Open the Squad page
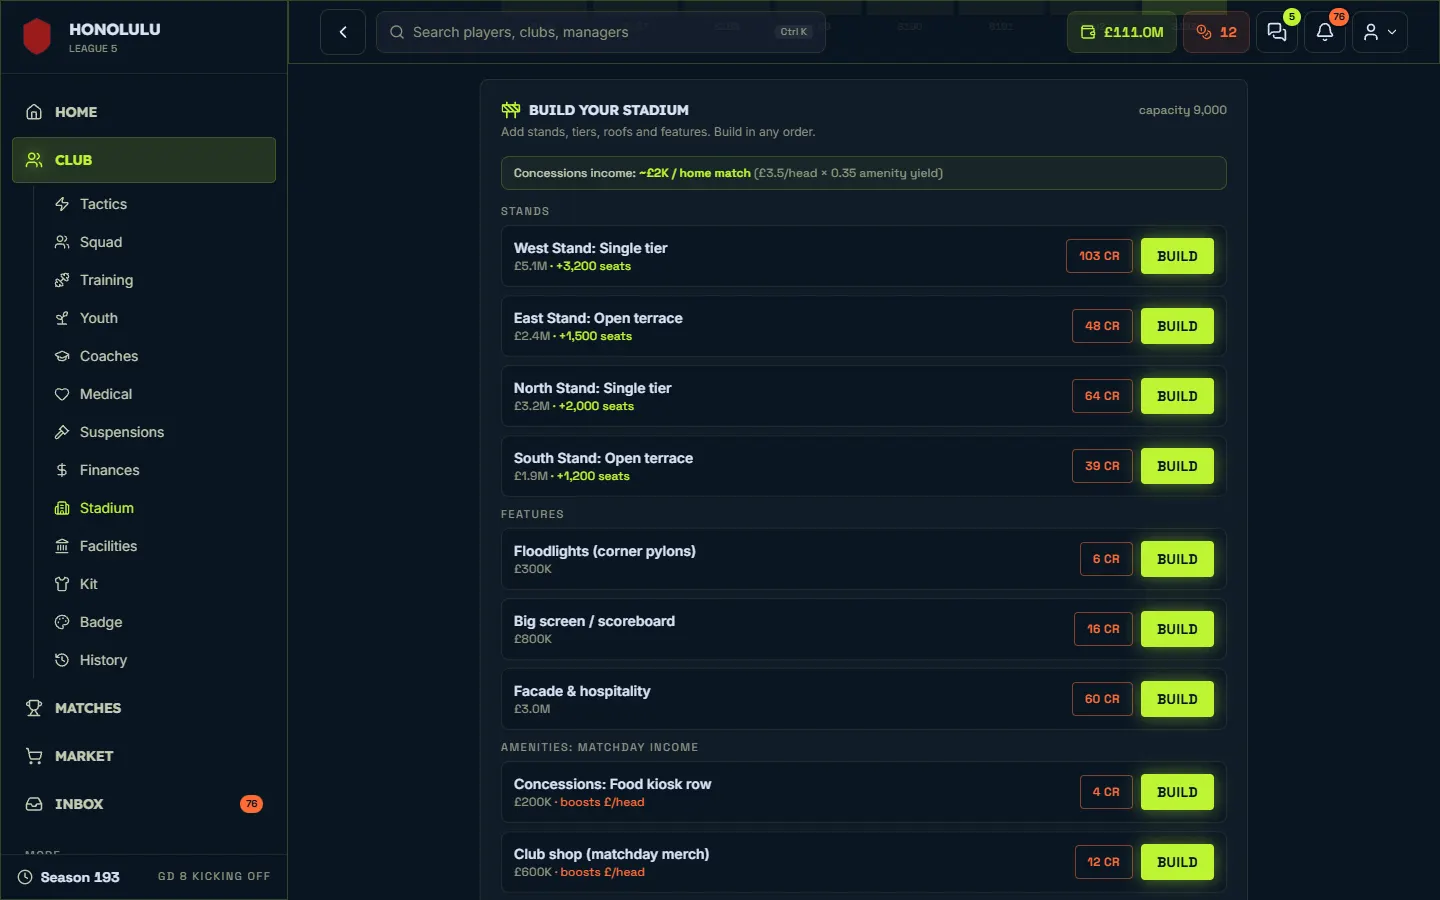Image resolution: width=1440 pixels, height=900 pixels. click(101, 242)
